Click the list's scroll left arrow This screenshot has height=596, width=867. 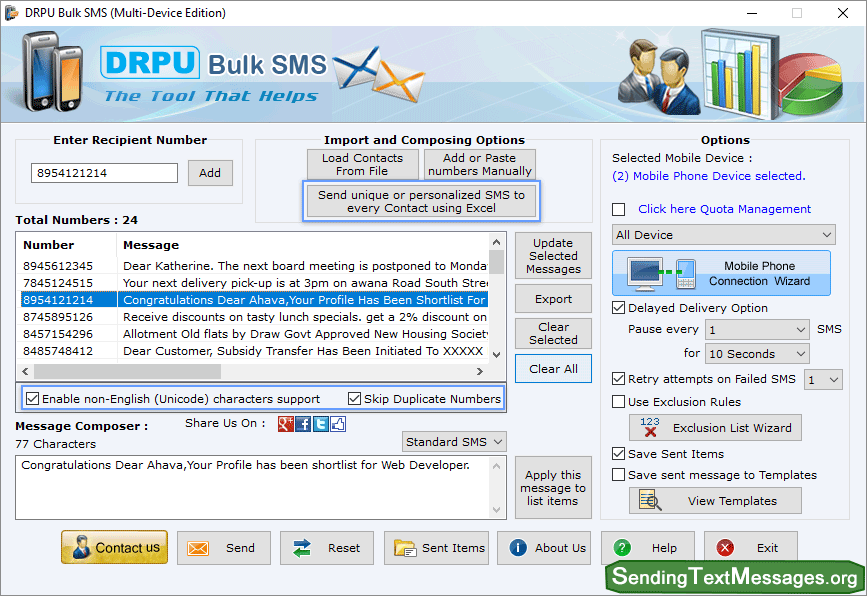click(x=25, y=372)
